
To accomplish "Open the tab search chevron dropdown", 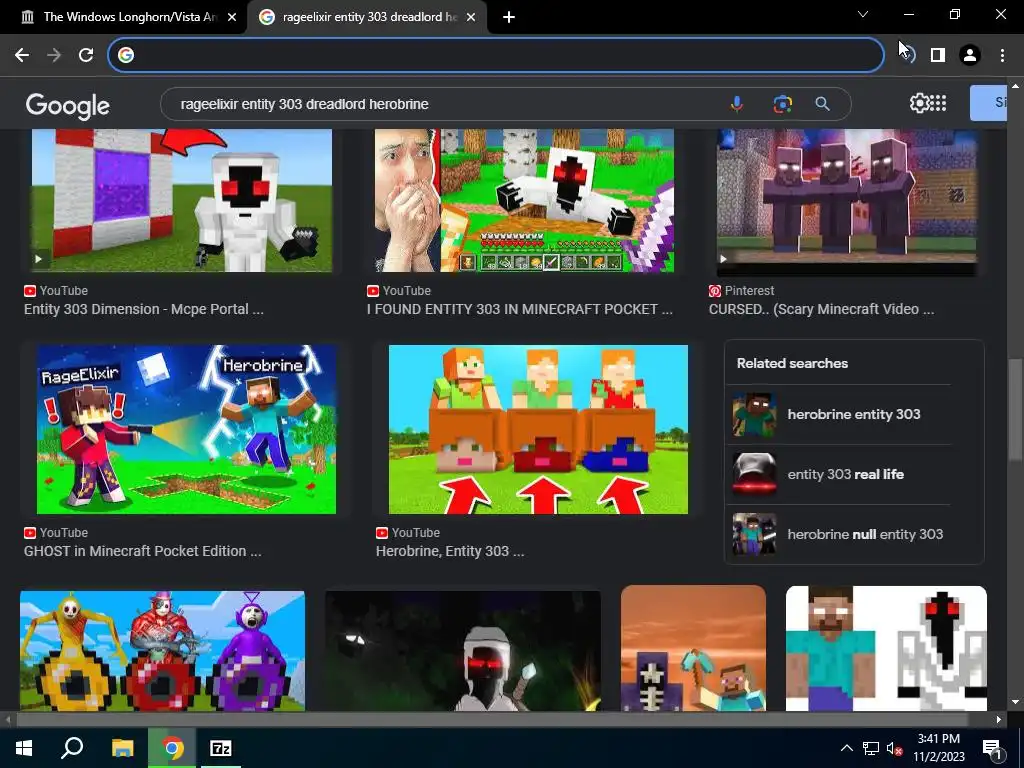I will 863,14.
